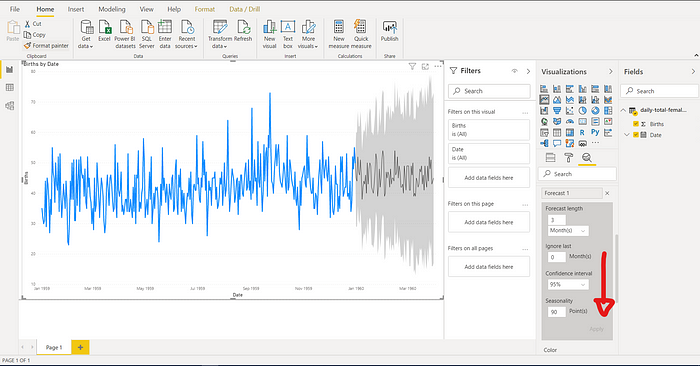The height and width of the screenshot is (366, 700).
Task: Select the treemap visual
Action: (x=608, y=110)
